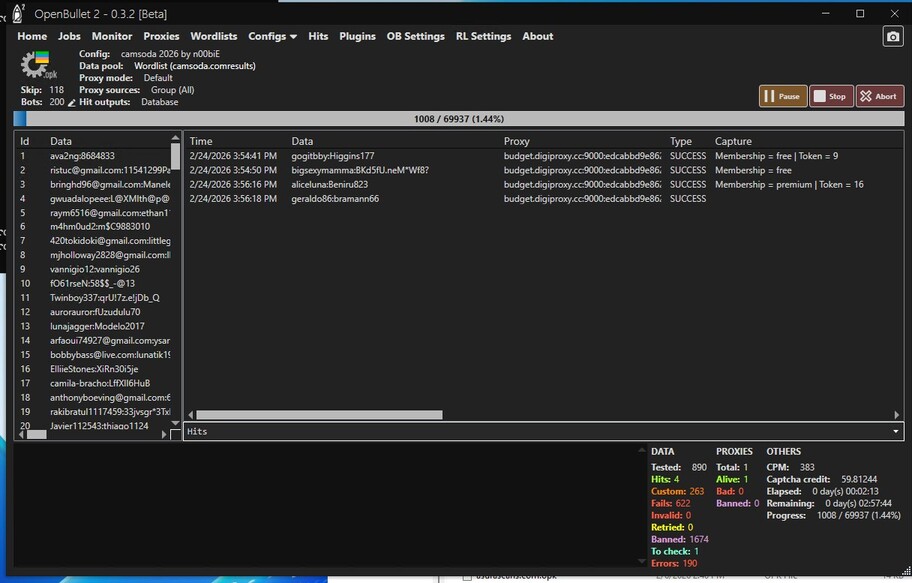Switch to the Proxies page
Viewport: 912px width, 583px height.
161,36
